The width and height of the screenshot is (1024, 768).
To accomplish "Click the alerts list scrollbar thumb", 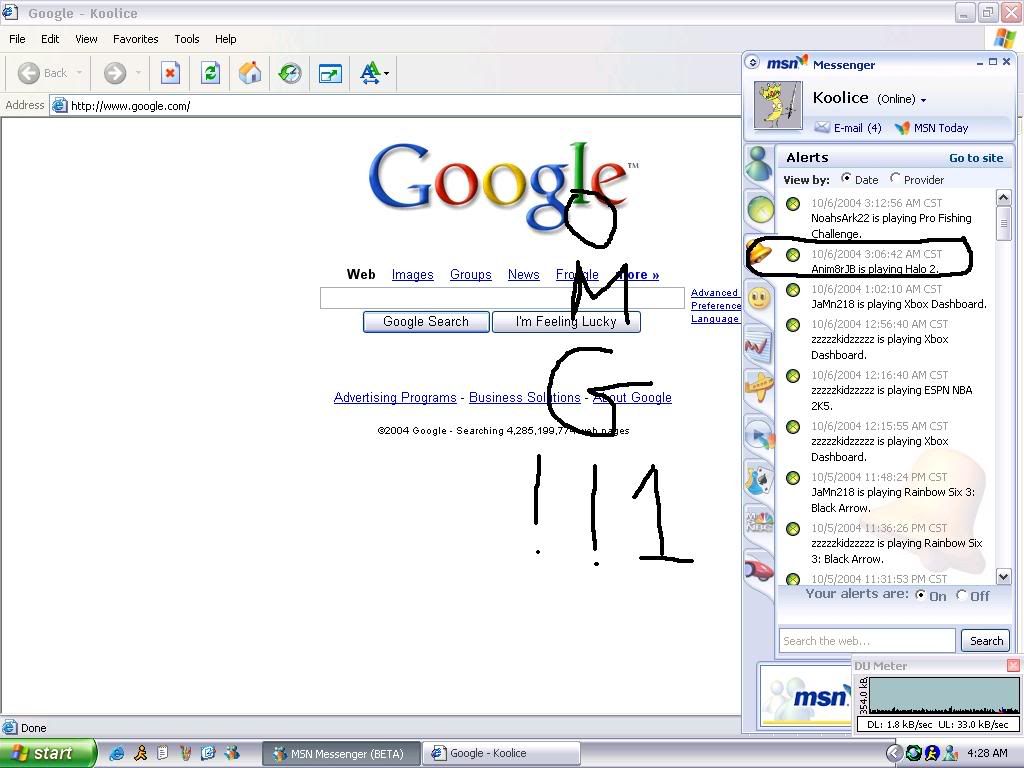I will point(1003,224).
